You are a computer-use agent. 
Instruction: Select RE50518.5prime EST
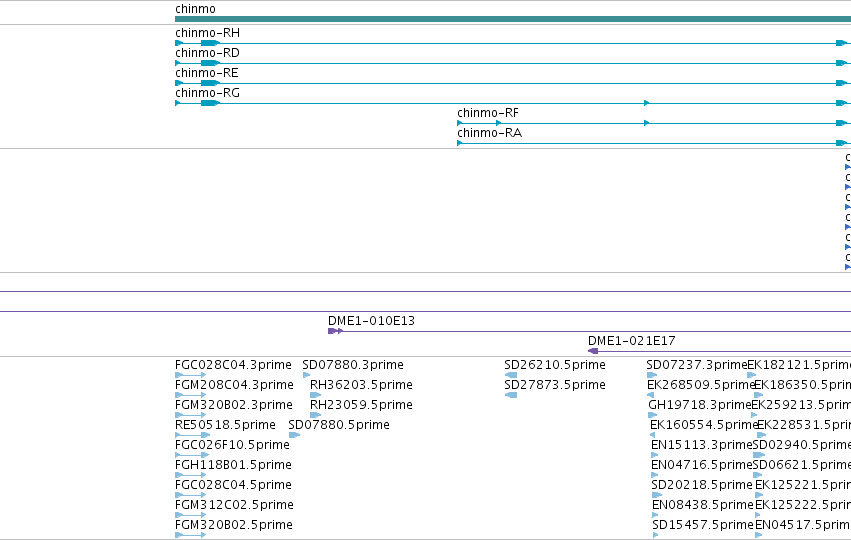(x=225, y=425)
